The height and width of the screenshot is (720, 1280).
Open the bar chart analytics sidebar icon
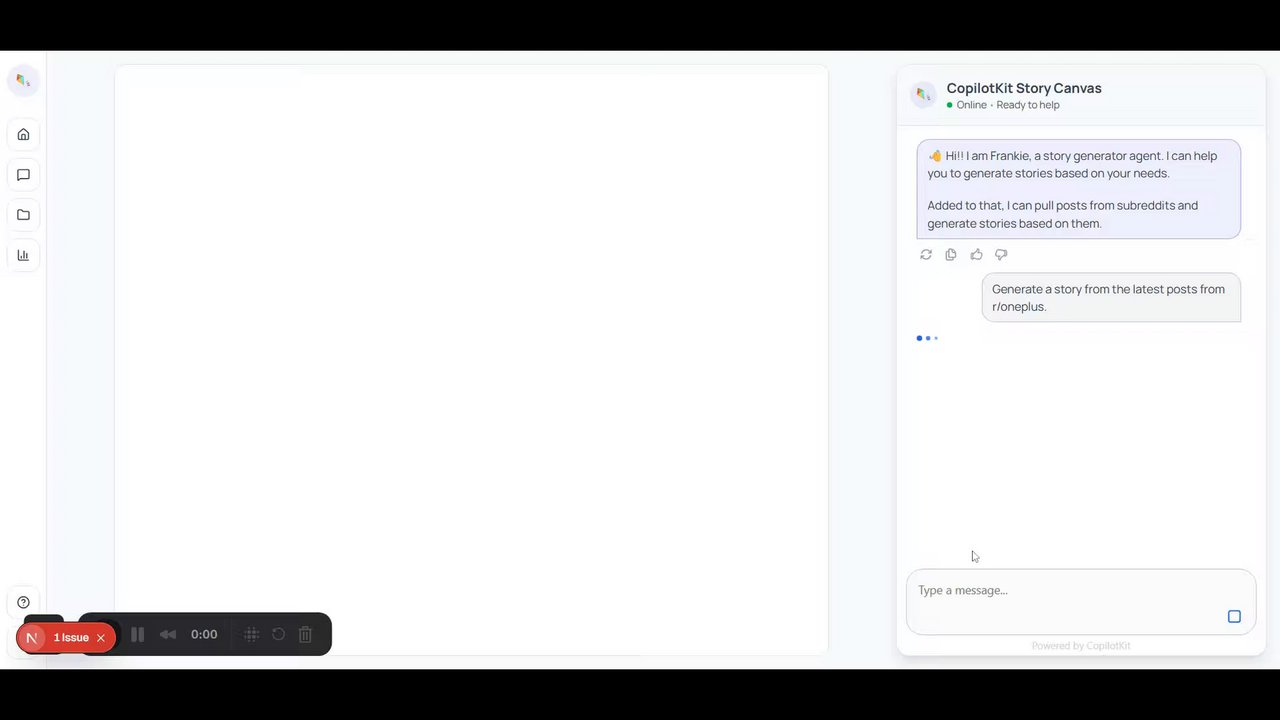pos(23,255)
